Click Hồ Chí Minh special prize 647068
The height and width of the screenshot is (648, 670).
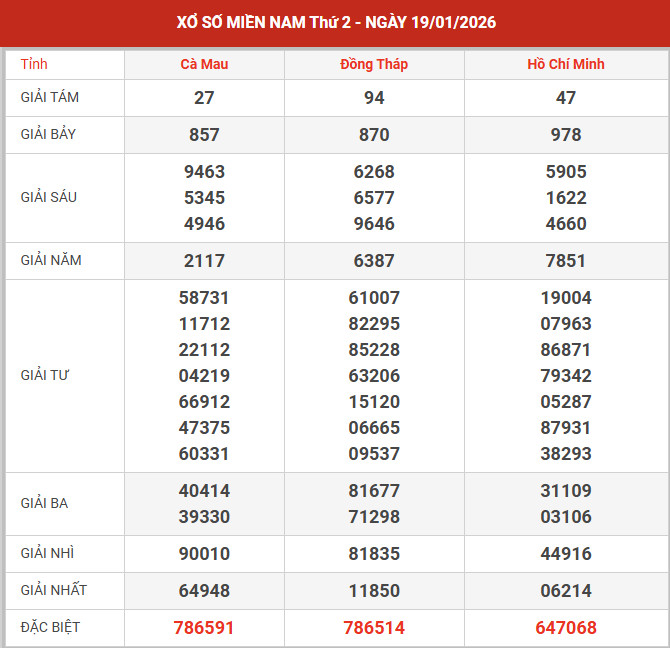566,628
